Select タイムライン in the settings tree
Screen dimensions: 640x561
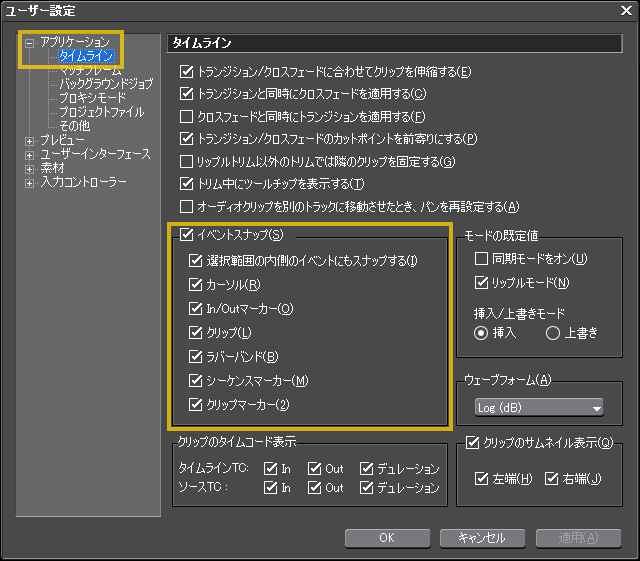[86, 56]
